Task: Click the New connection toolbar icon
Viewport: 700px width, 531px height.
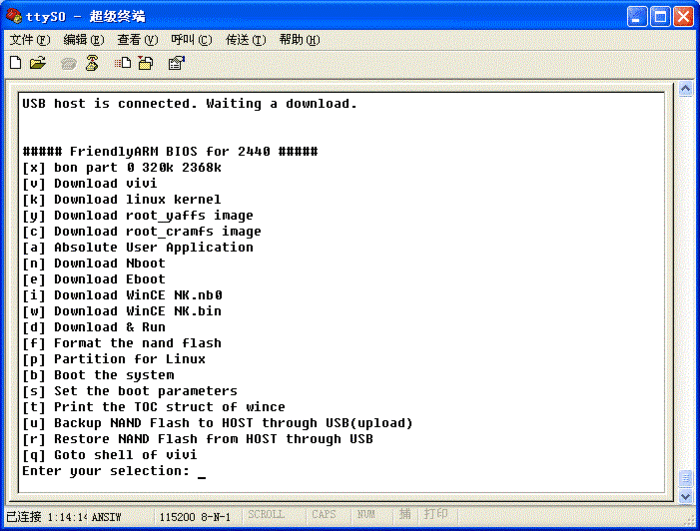Action: click(x=16, y=63)
